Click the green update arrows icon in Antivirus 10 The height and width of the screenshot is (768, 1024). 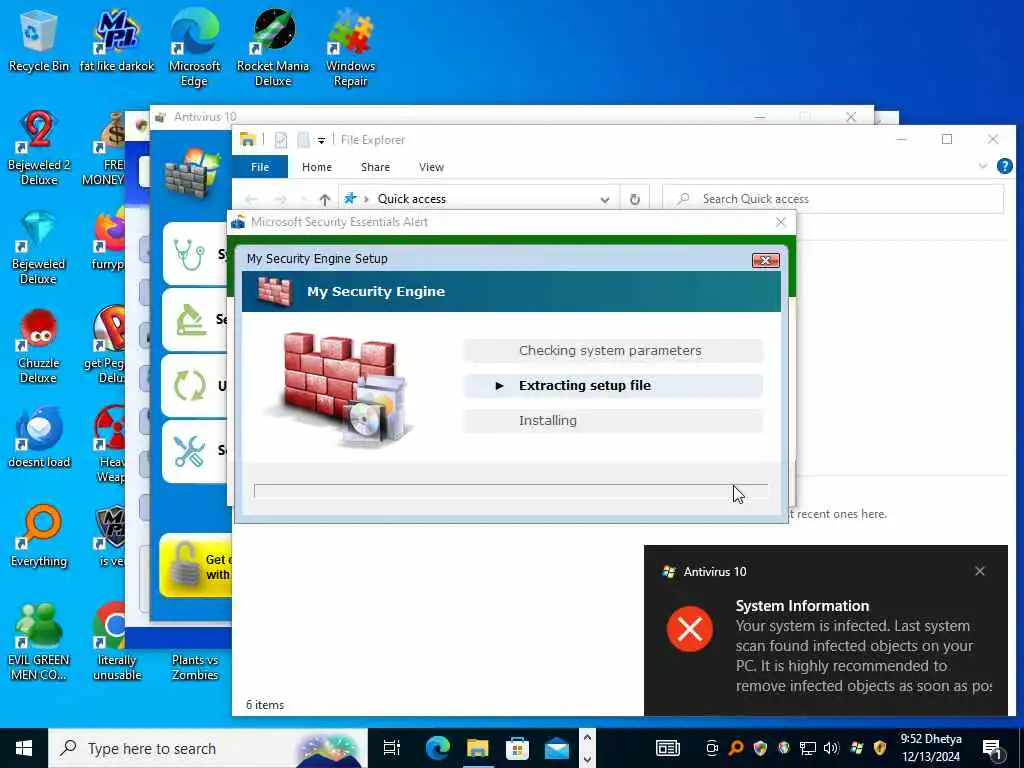(x=189, y=385)
